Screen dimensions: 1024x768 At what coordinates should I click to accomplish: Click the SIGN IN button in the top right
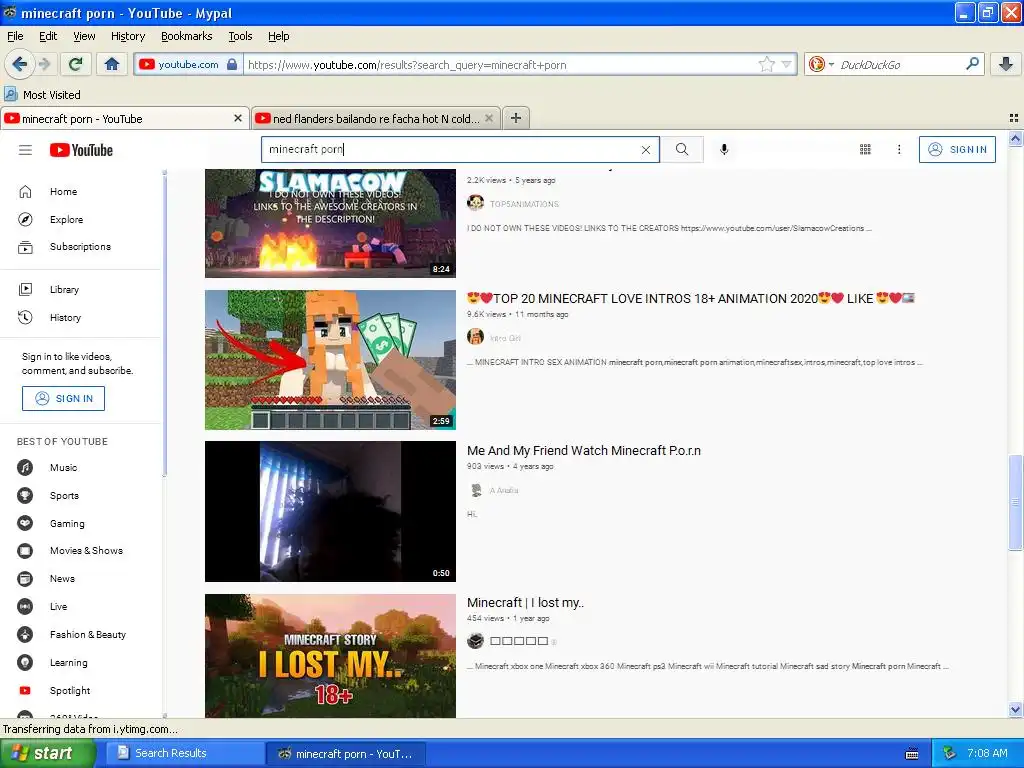(x=957, y=150)
